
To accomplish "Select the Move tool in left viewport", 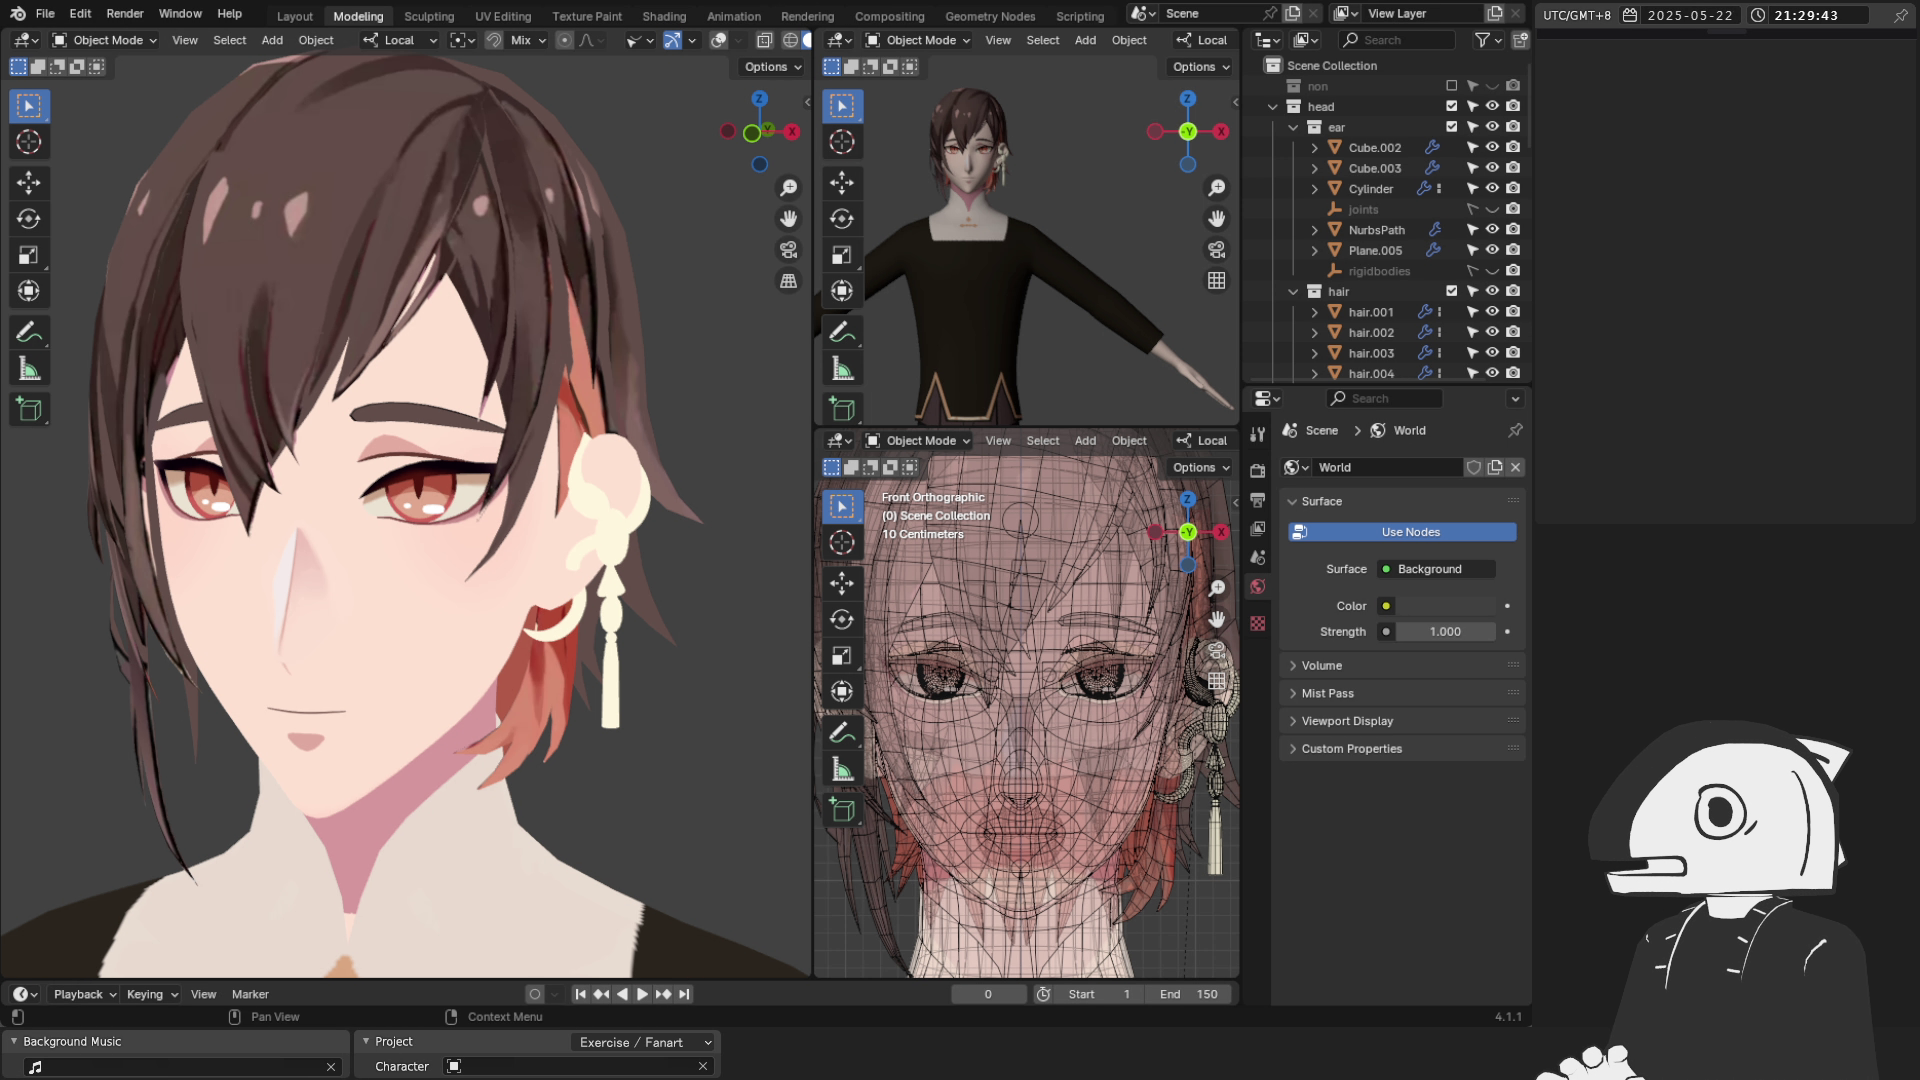I will point(28,182).
